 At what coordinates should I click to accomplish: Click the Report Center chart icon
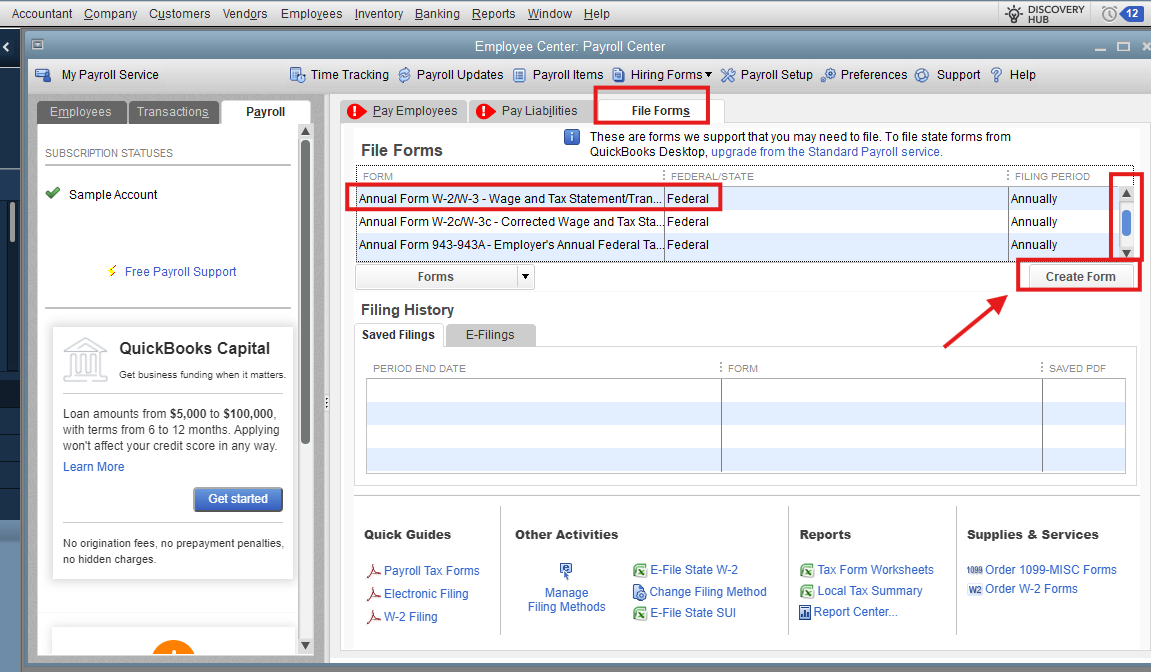click(x=805, y=612)
